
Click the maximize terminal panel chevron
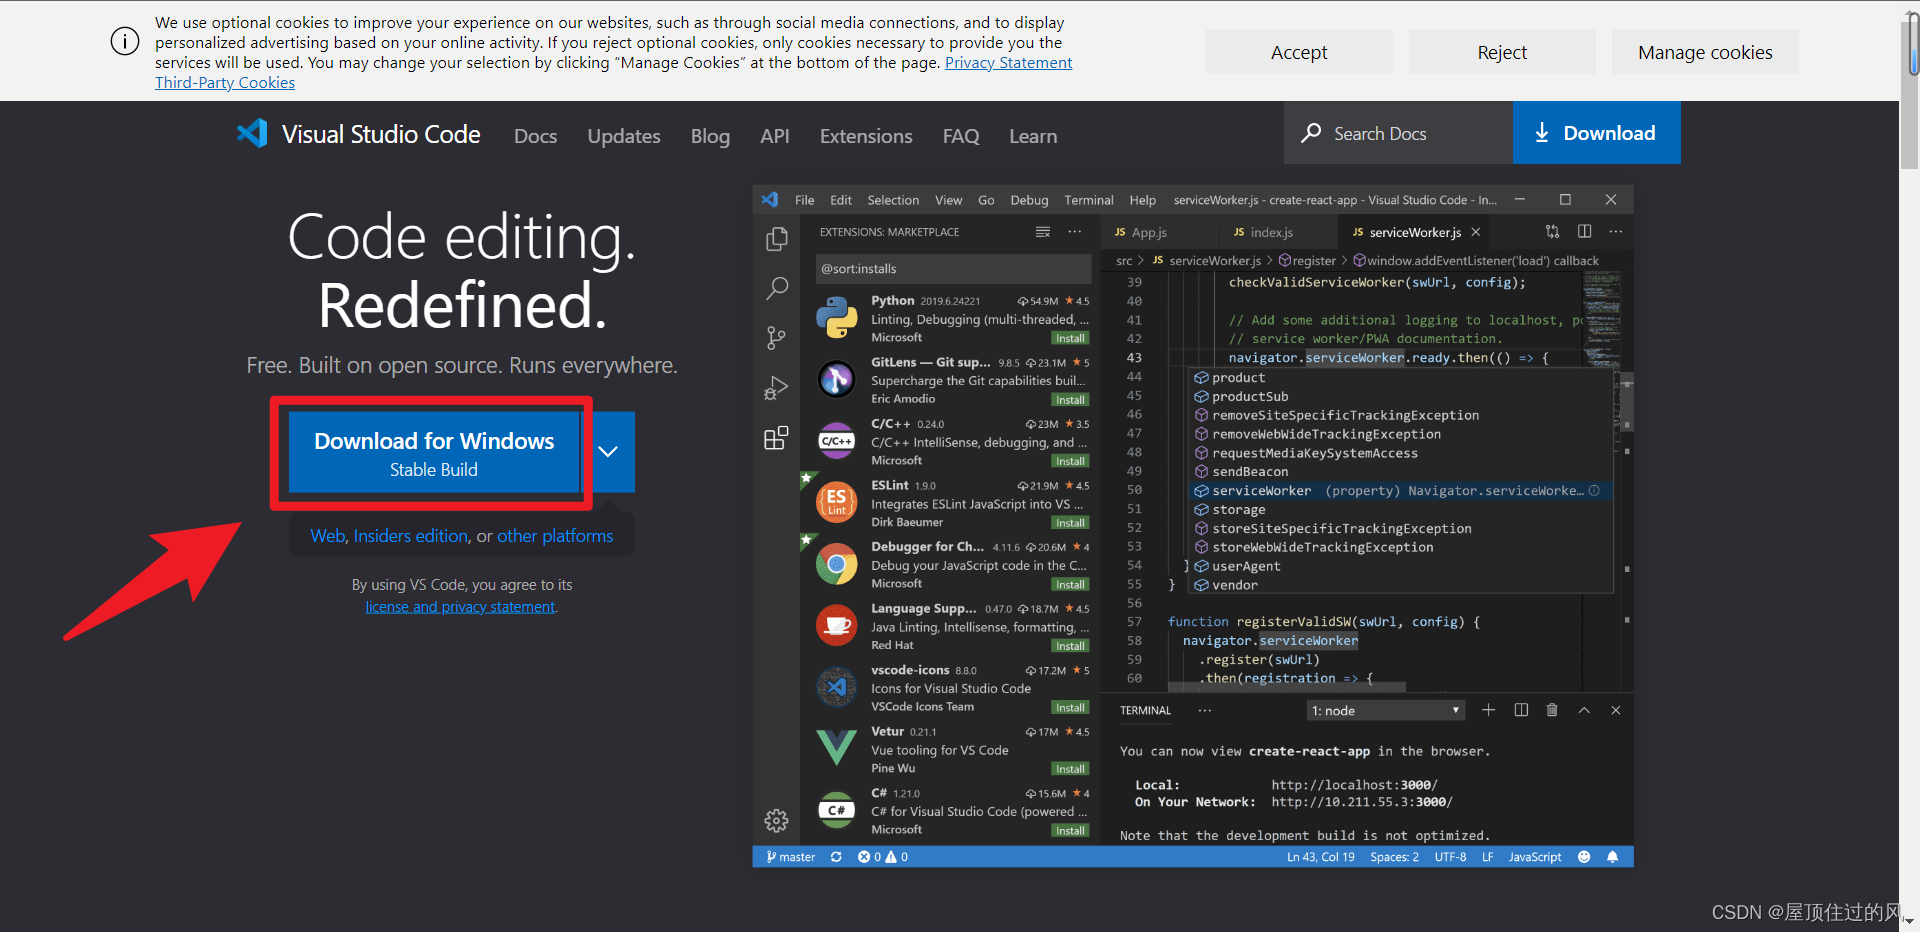click(x=1584, y=710)
